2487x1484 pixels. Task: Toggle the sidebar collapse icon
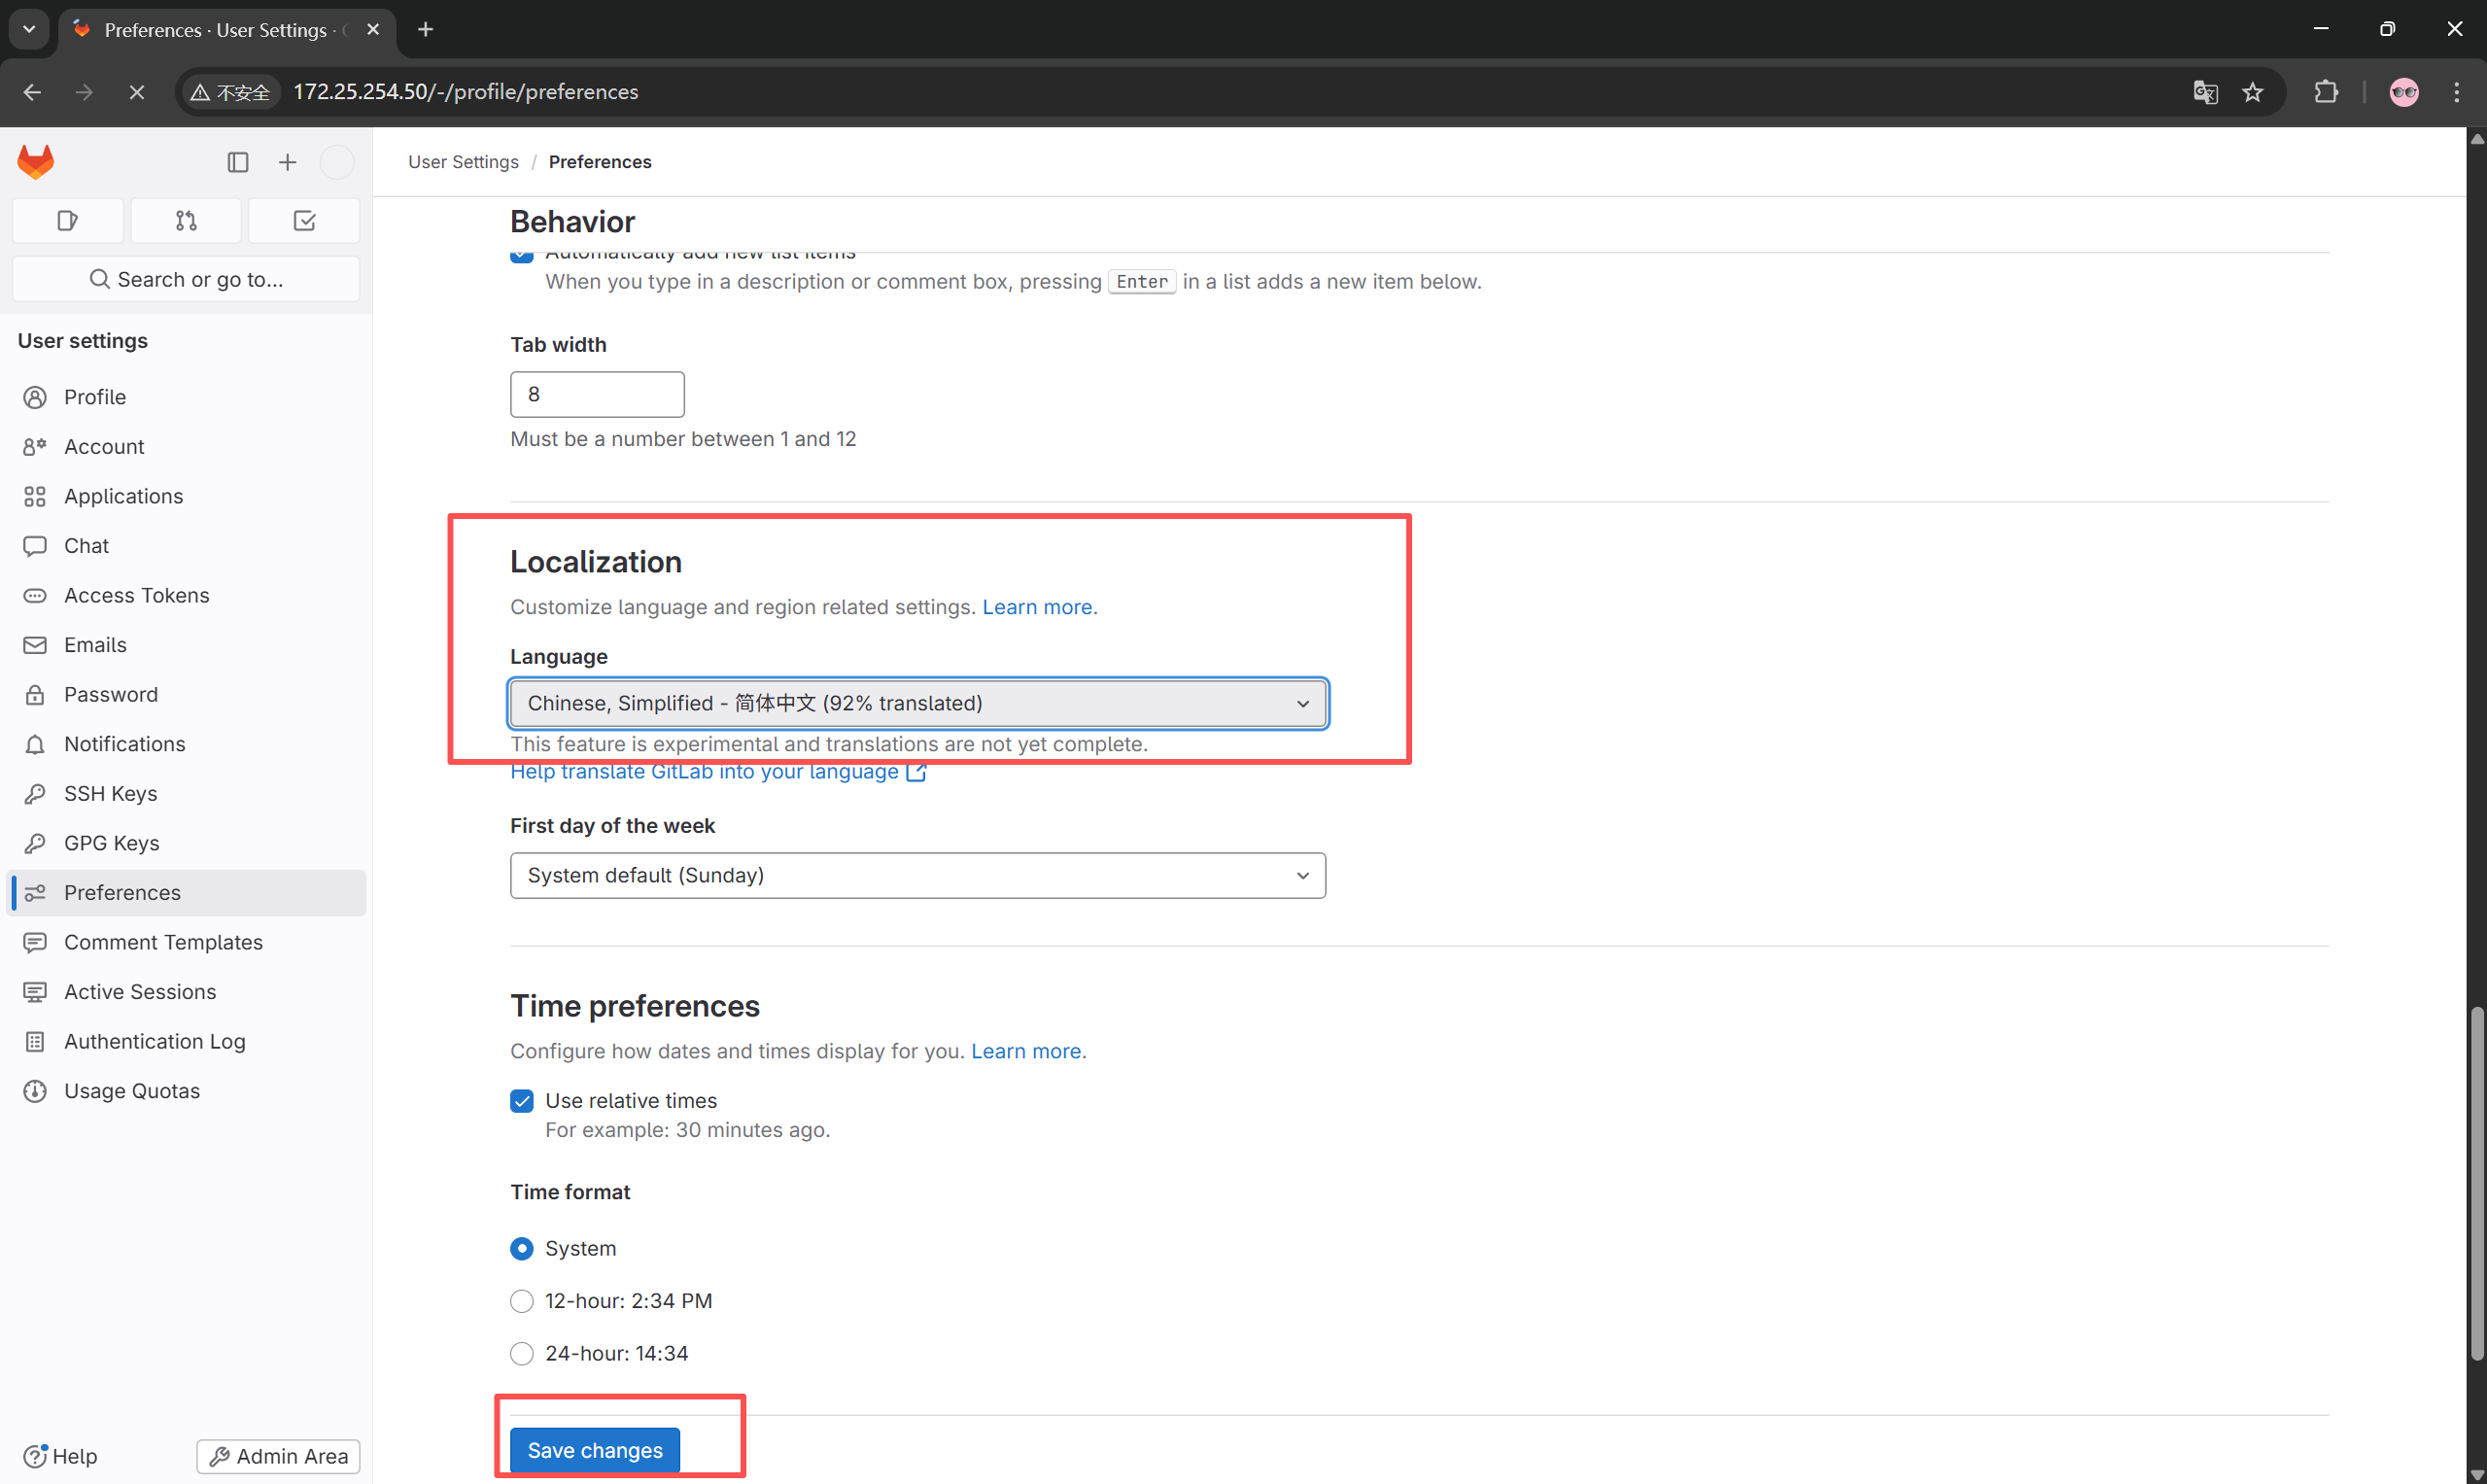click(237, 162)
